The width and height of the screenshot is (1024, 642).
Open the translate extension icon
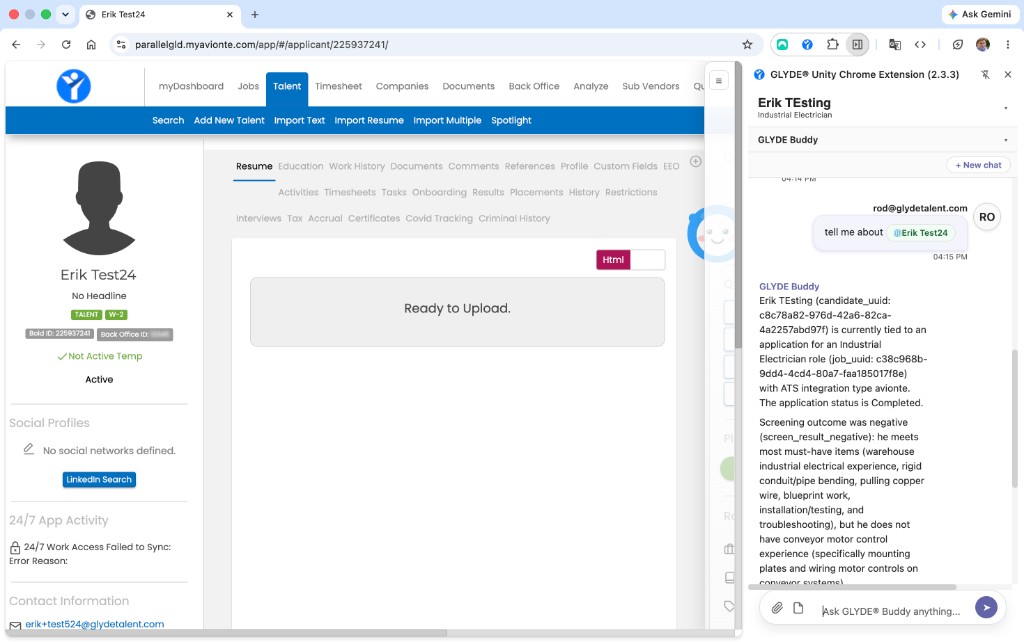point(895,44)
